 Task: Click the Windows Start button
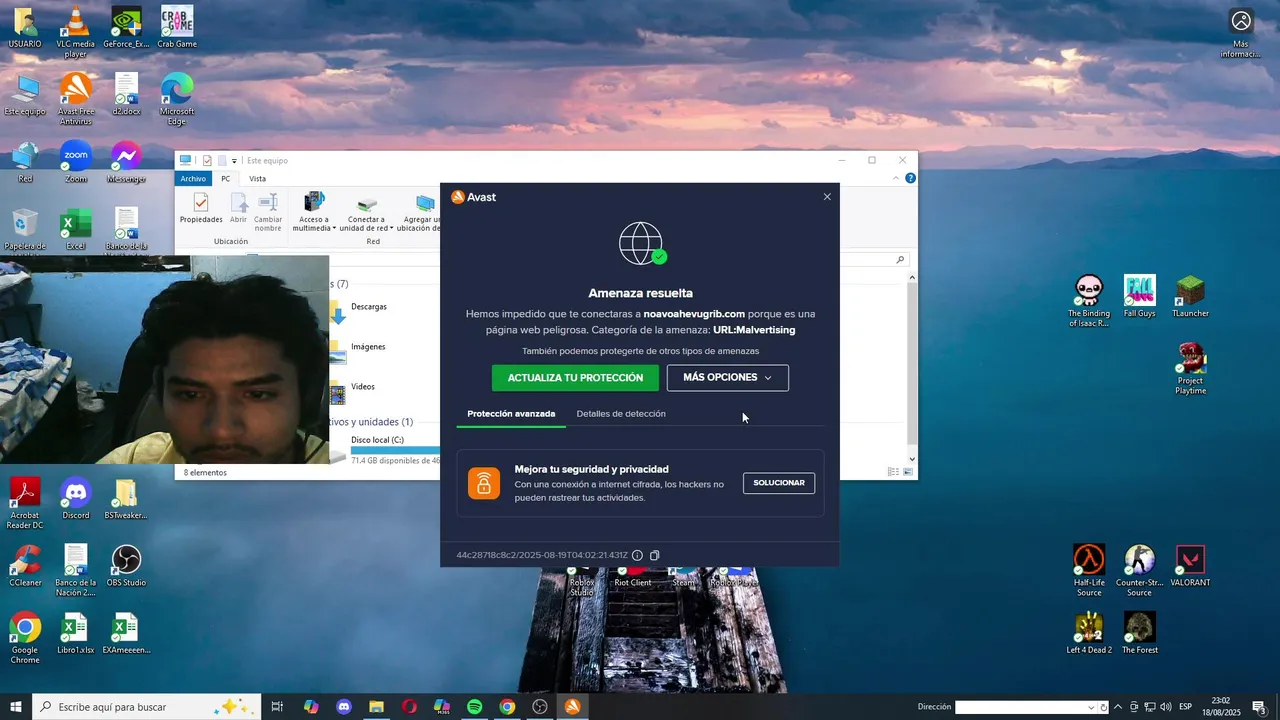16,707
